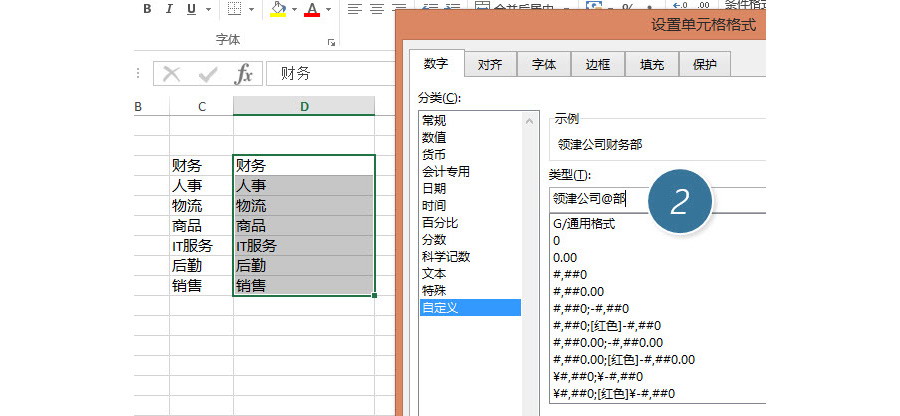Open the underline style dropdown arrow

[208, 9]
